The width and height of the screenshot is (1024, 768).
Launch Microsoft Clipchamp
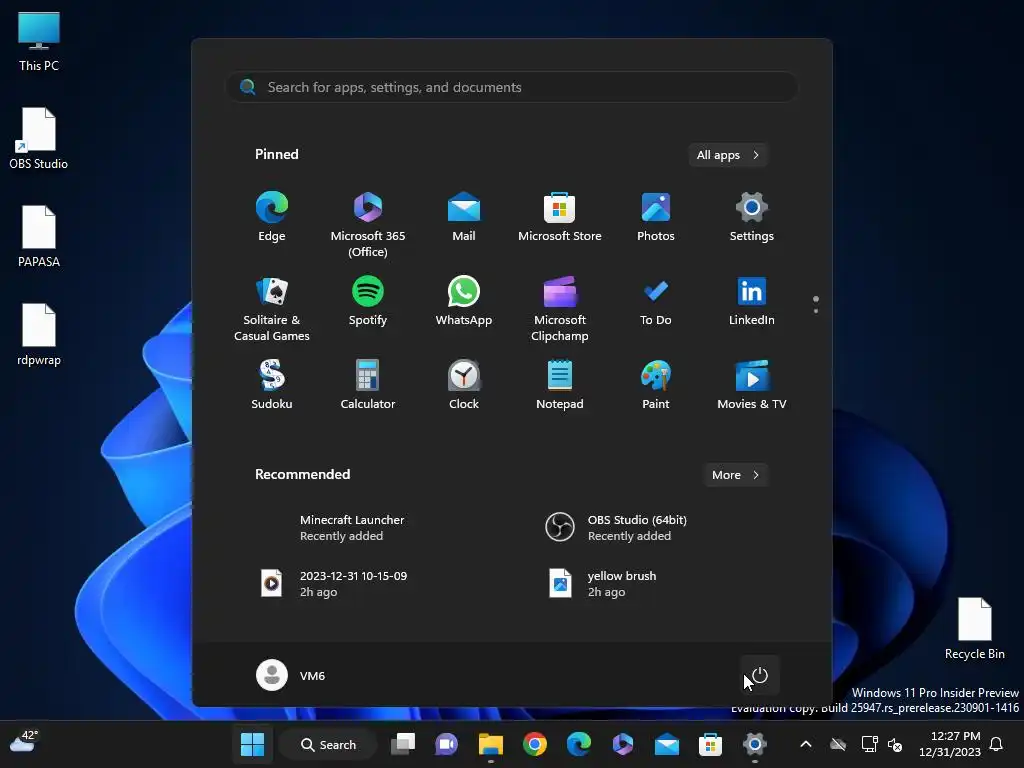click(x=560, y=308)
